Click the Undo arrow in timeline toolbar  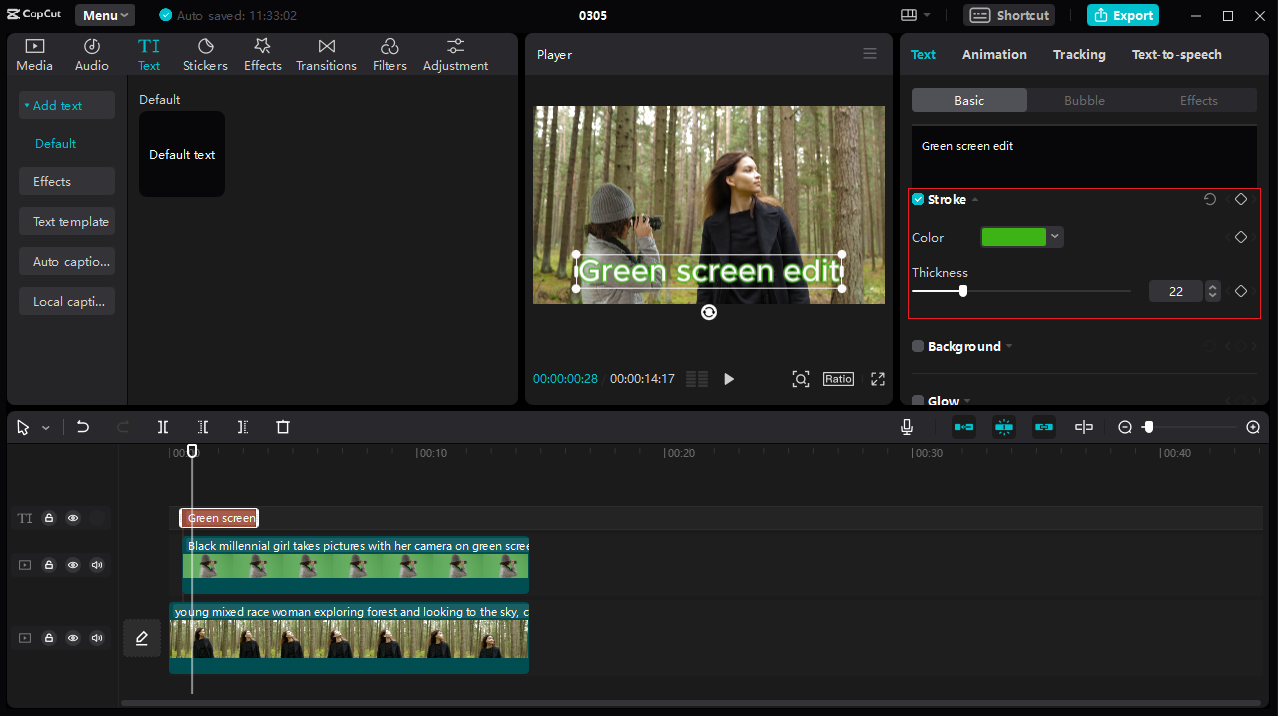83,427
